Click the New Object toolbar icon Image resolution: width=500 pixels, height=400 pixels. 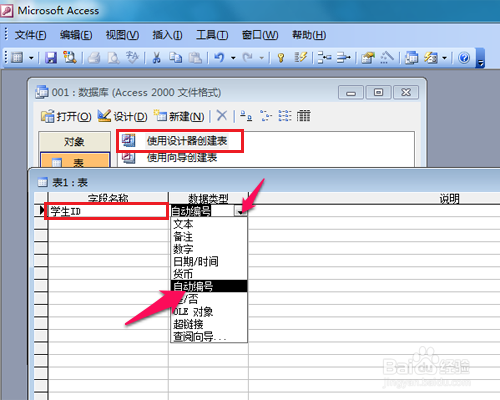(x=431, y=58)
